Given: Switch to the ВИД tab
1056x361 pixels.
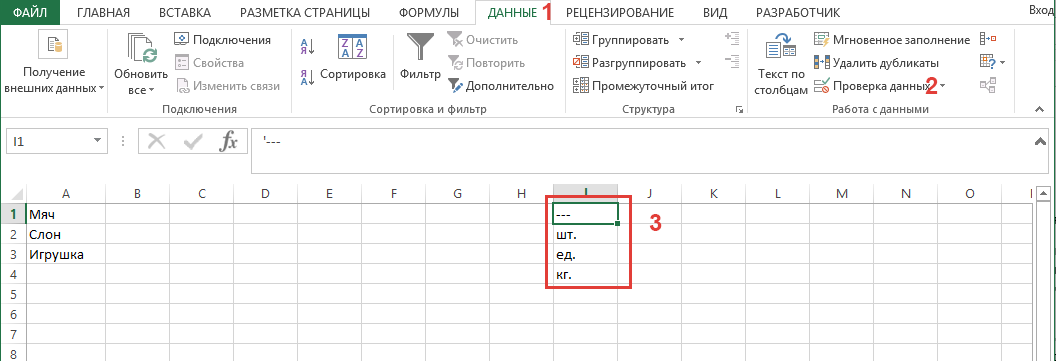Looking at the screenshot, I should [x=715, y=12].
